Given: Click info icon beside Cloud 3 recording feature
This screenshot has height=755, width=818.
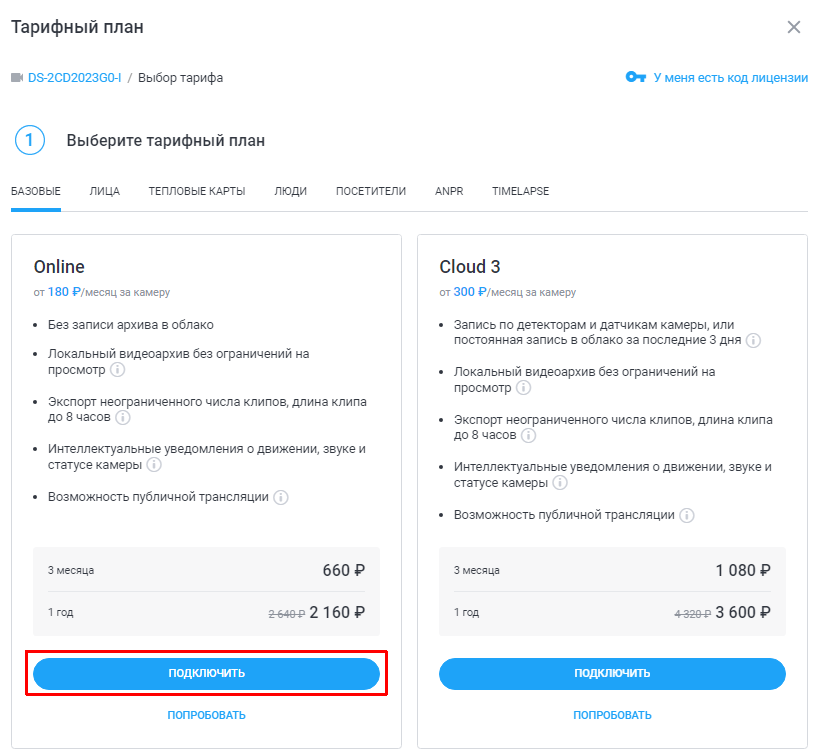Looking at the screenshot, I should click(753, 340).
